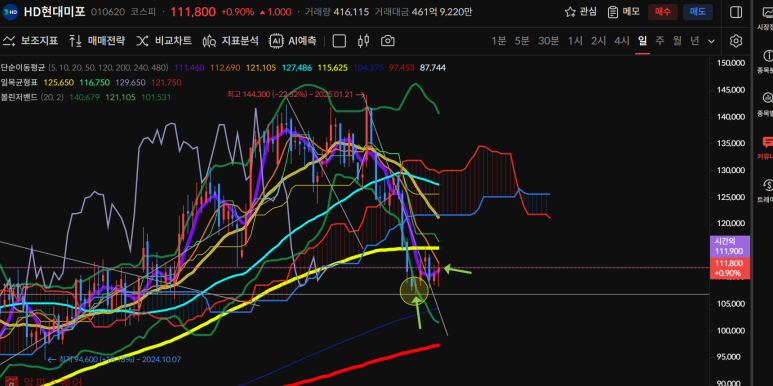Screen dimensions: 773x386
Task: Open chart settings gear icon
Action: tap(736, 41)
